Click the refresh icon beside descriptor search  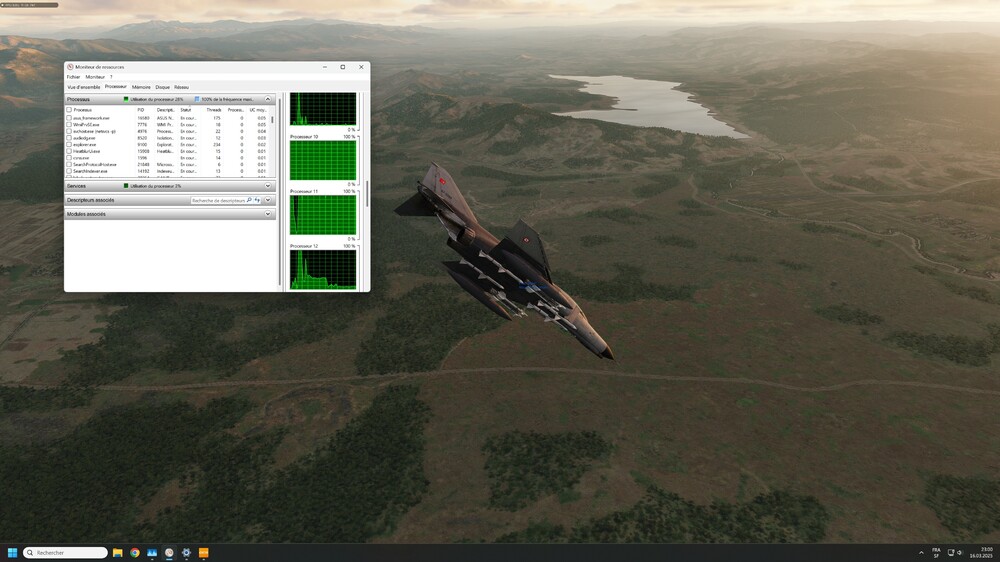257,200
